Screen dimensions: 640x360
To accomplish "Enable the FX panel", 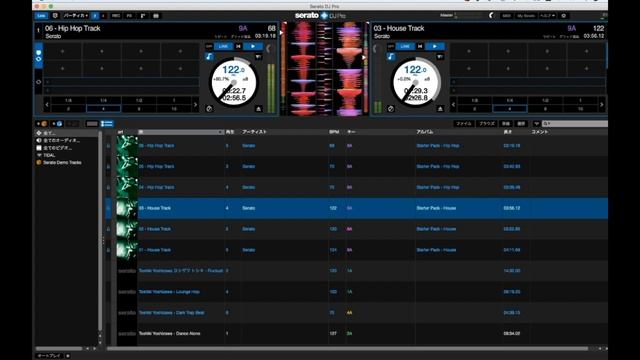I will point(129,16).
